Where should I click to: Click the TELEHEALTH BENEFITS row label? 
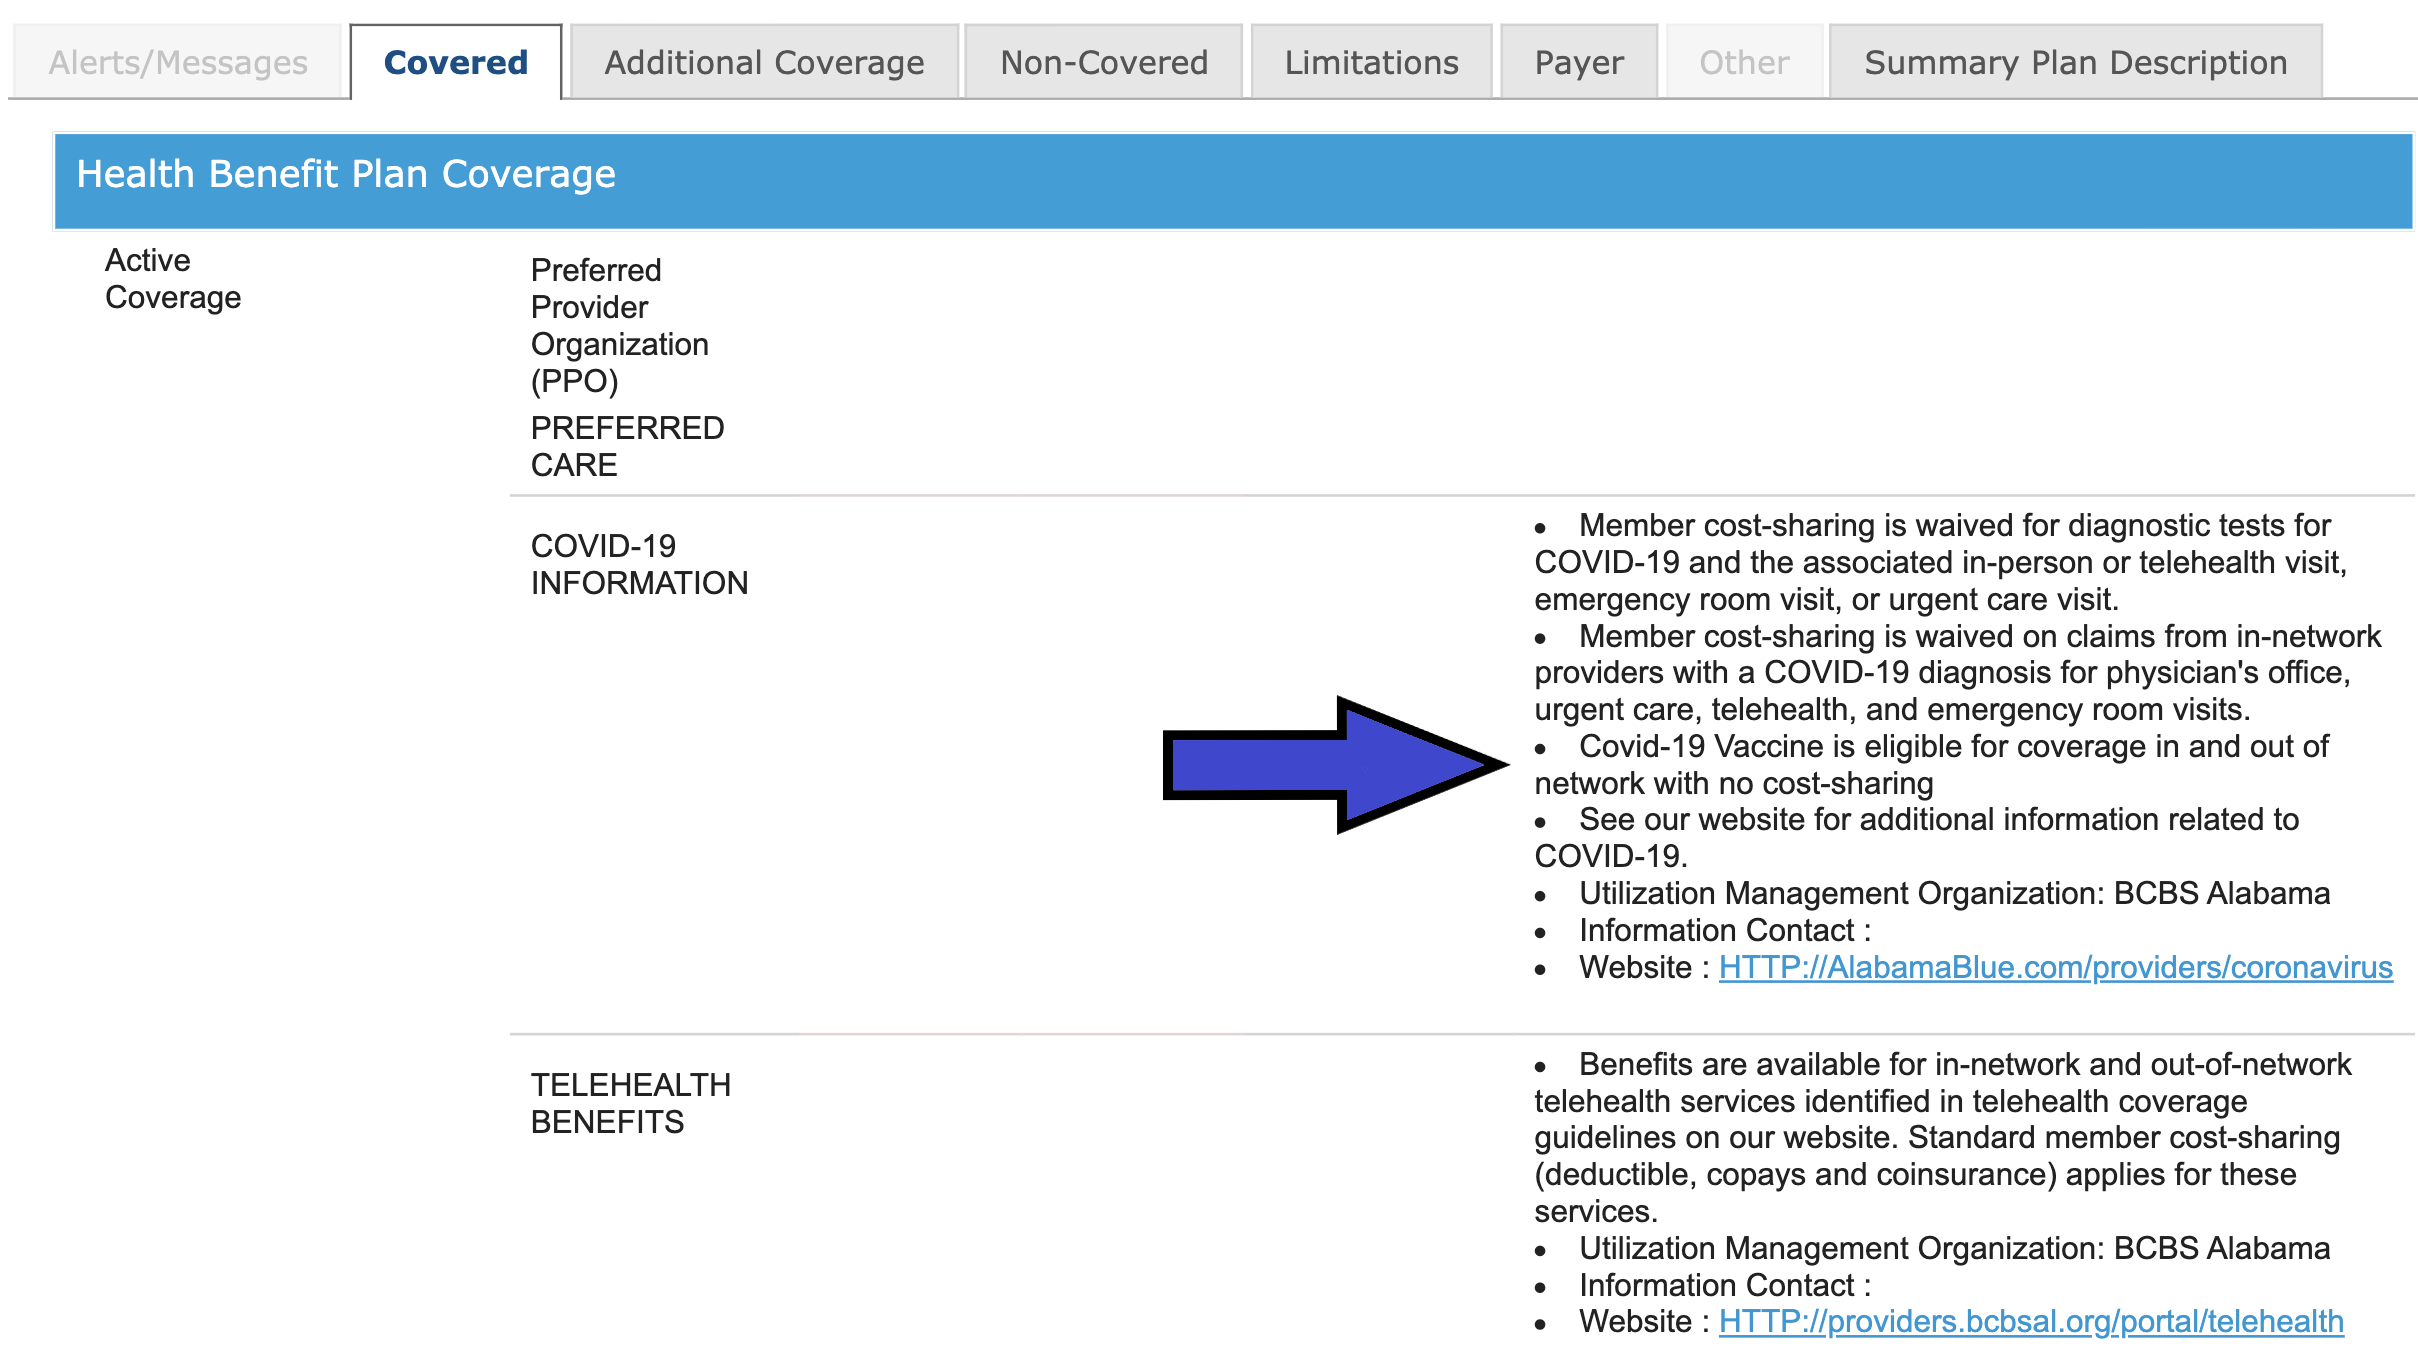coord(630,1103)
